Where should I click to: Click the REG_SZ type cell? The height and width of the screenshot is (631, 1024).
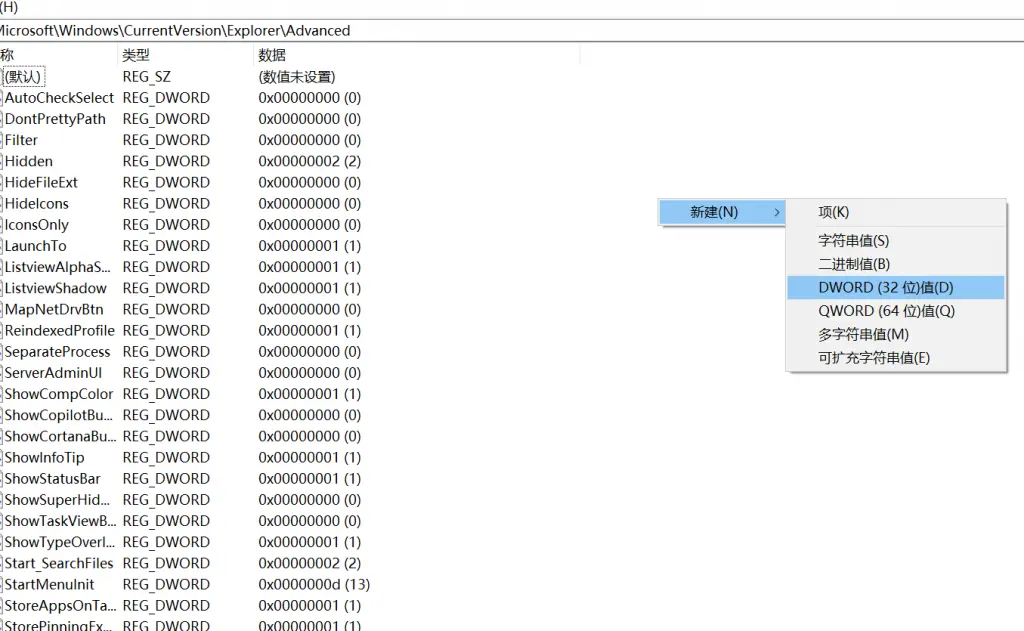tap(146, 77)
